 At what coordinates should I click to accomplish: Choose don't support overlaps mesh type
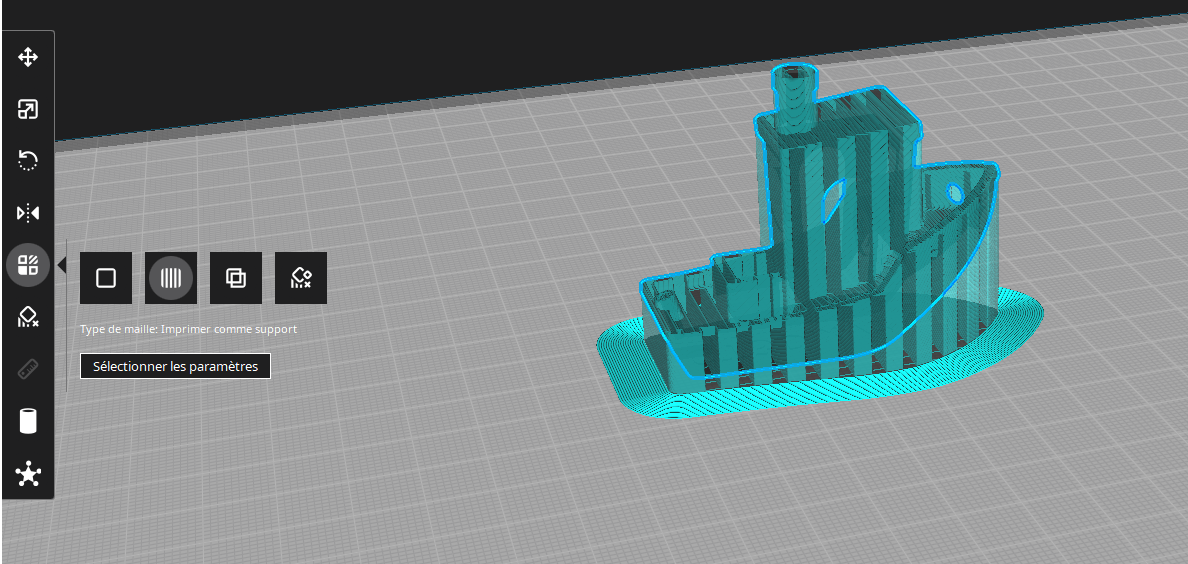click(x=301, y=278)
